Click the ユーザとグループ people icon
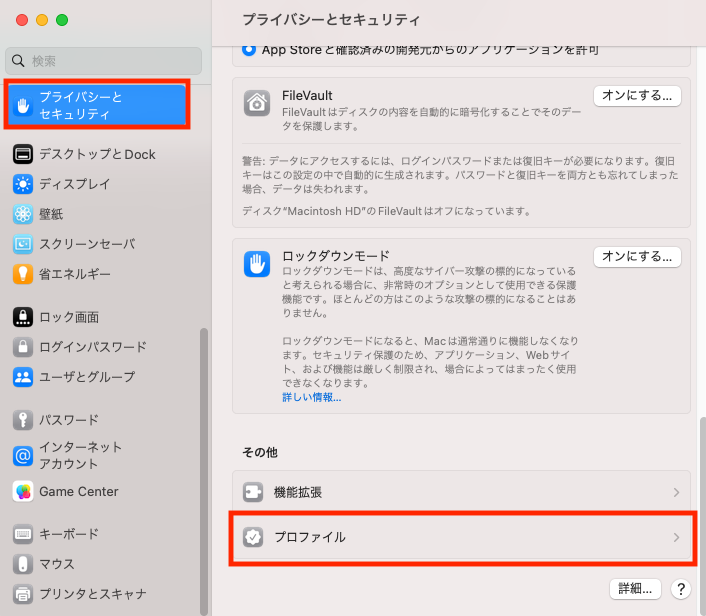This screenshot has height=616, width=706. (x=23, y=377)
